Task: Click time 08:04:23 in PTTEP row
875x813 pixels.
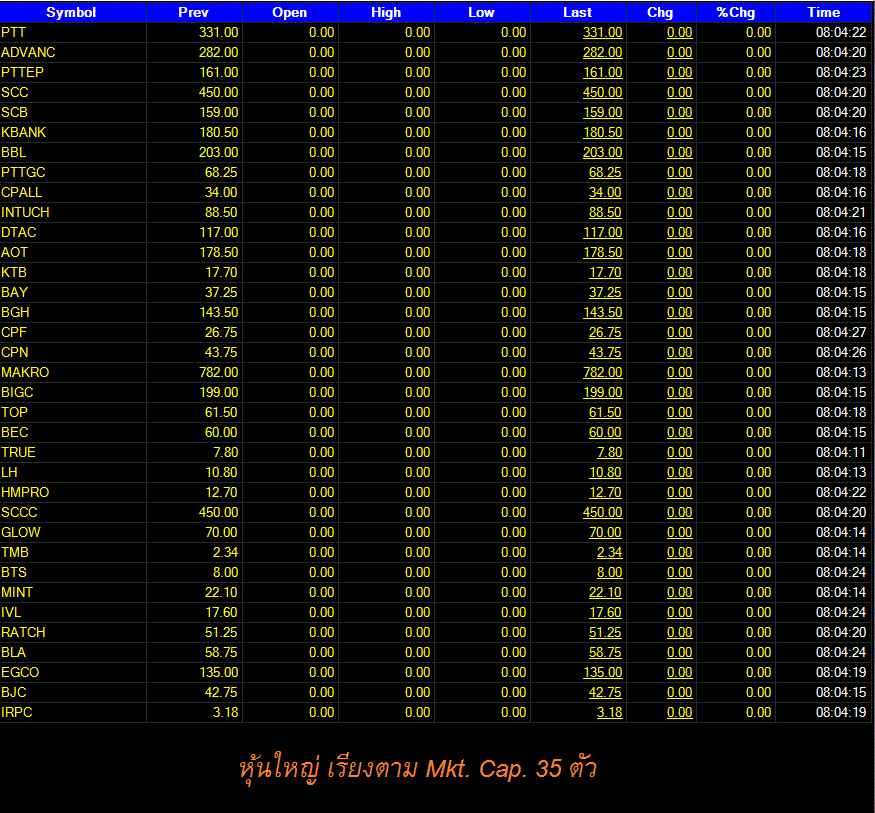Action: click(841, 73)
